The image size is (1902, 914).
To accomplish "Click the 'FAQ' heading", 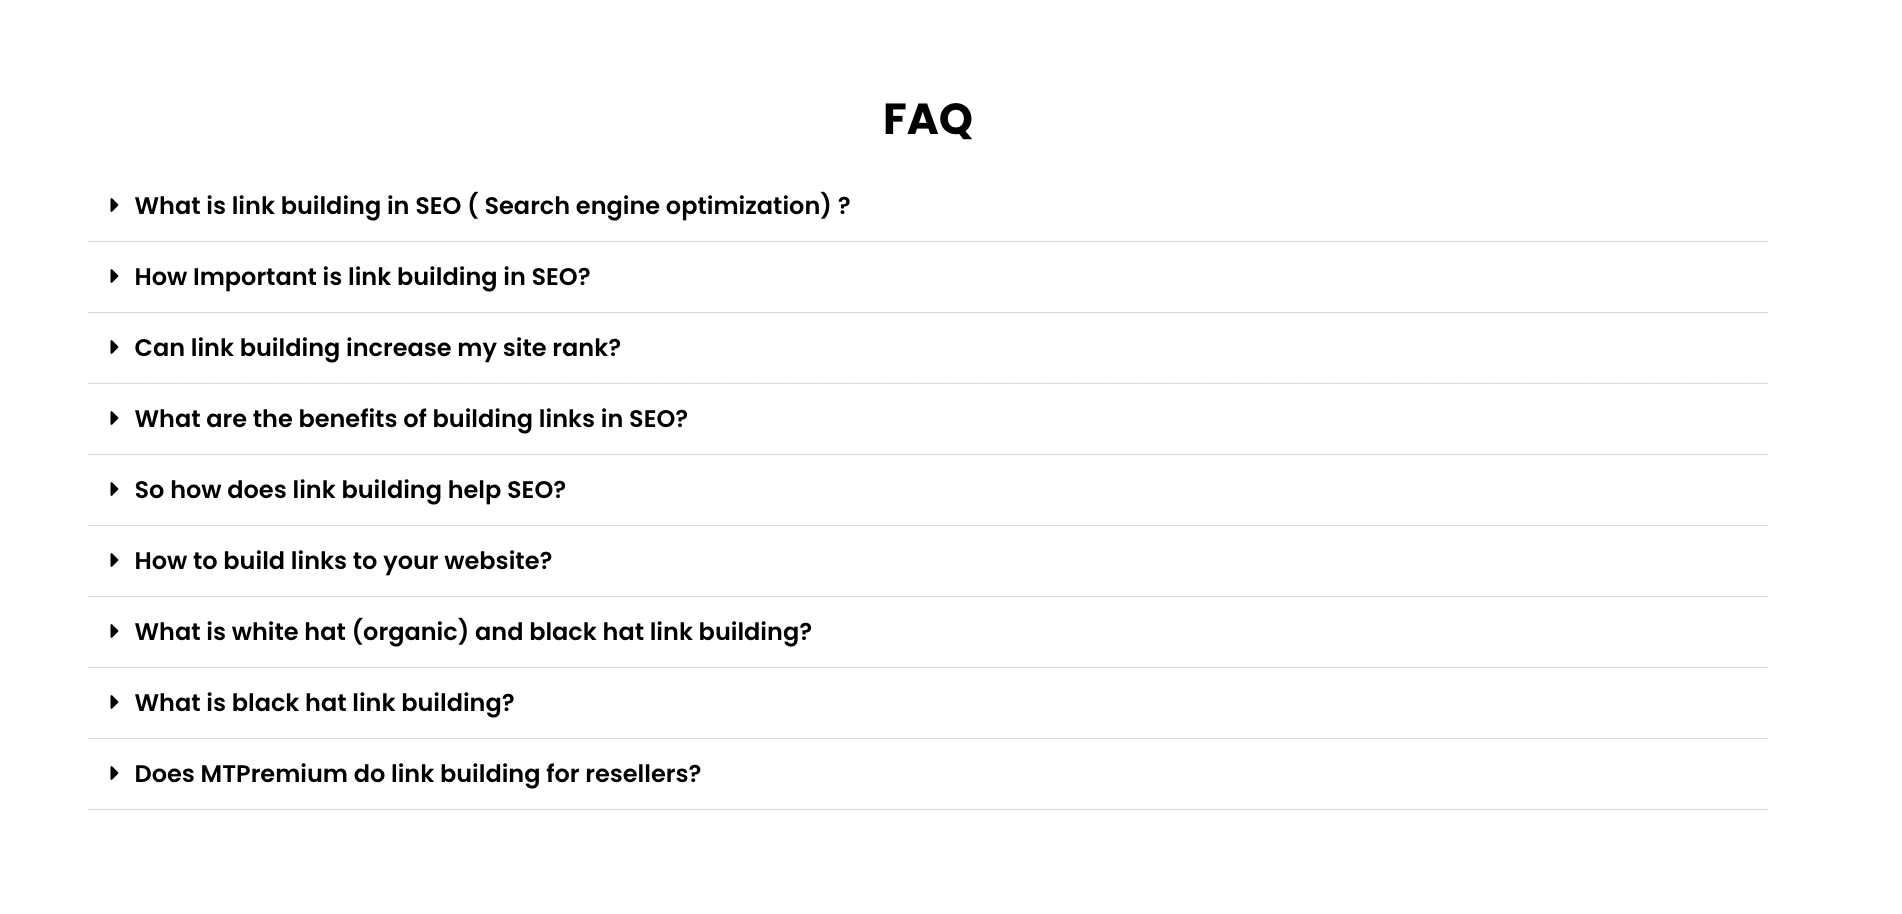I will point(928,119).
